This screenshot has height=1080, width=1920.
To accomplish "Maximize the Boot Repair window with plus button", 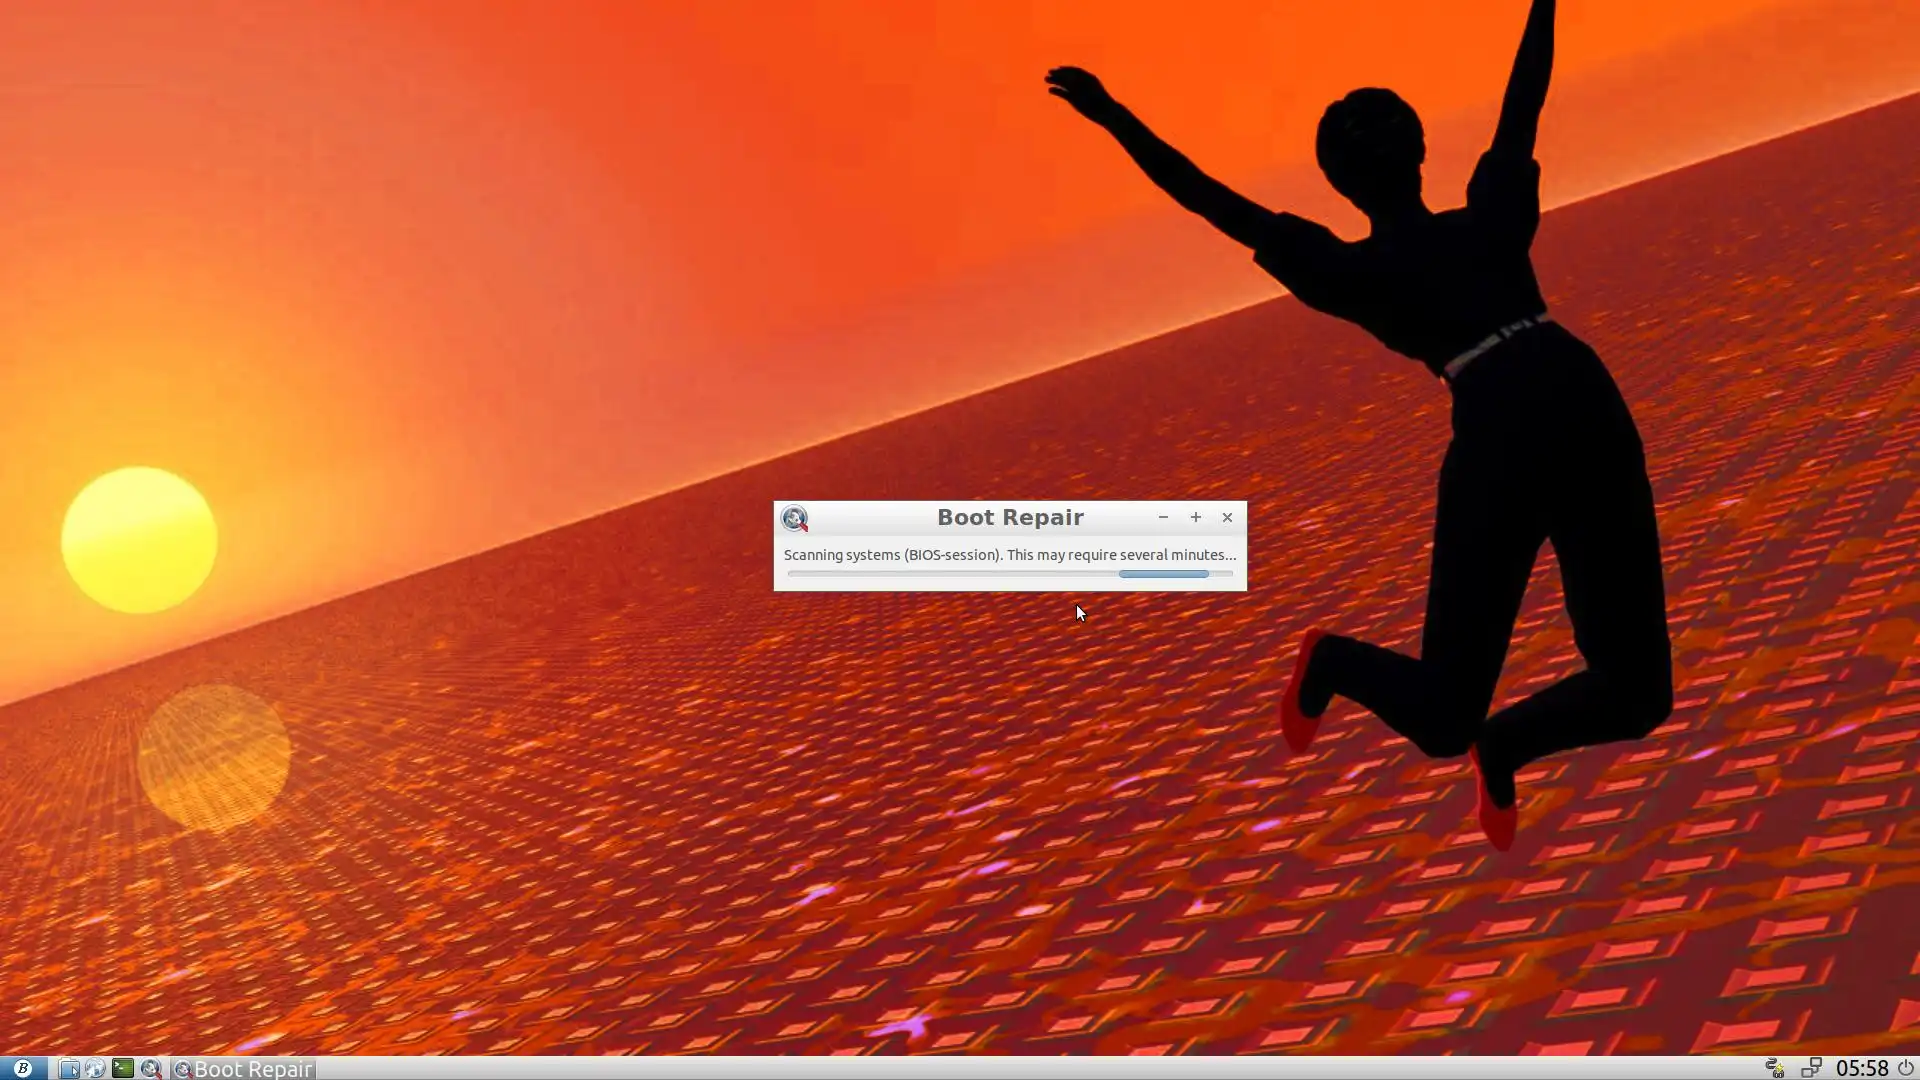I will pyautogui.click(x=1195, y=517).
